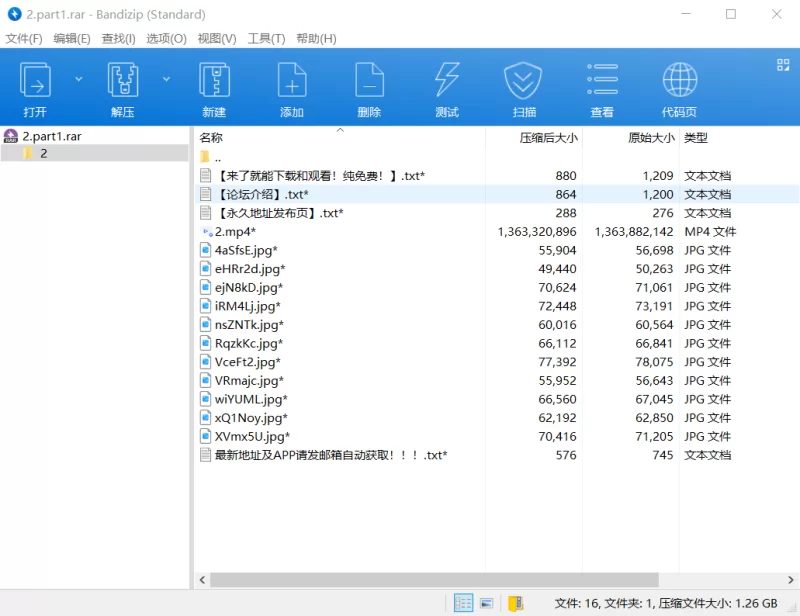Viewport: 800px width, 616px height.
Task: Select 【永久地址发布页】.txt file
Action: pyautogui.click(x=279, y=213)
